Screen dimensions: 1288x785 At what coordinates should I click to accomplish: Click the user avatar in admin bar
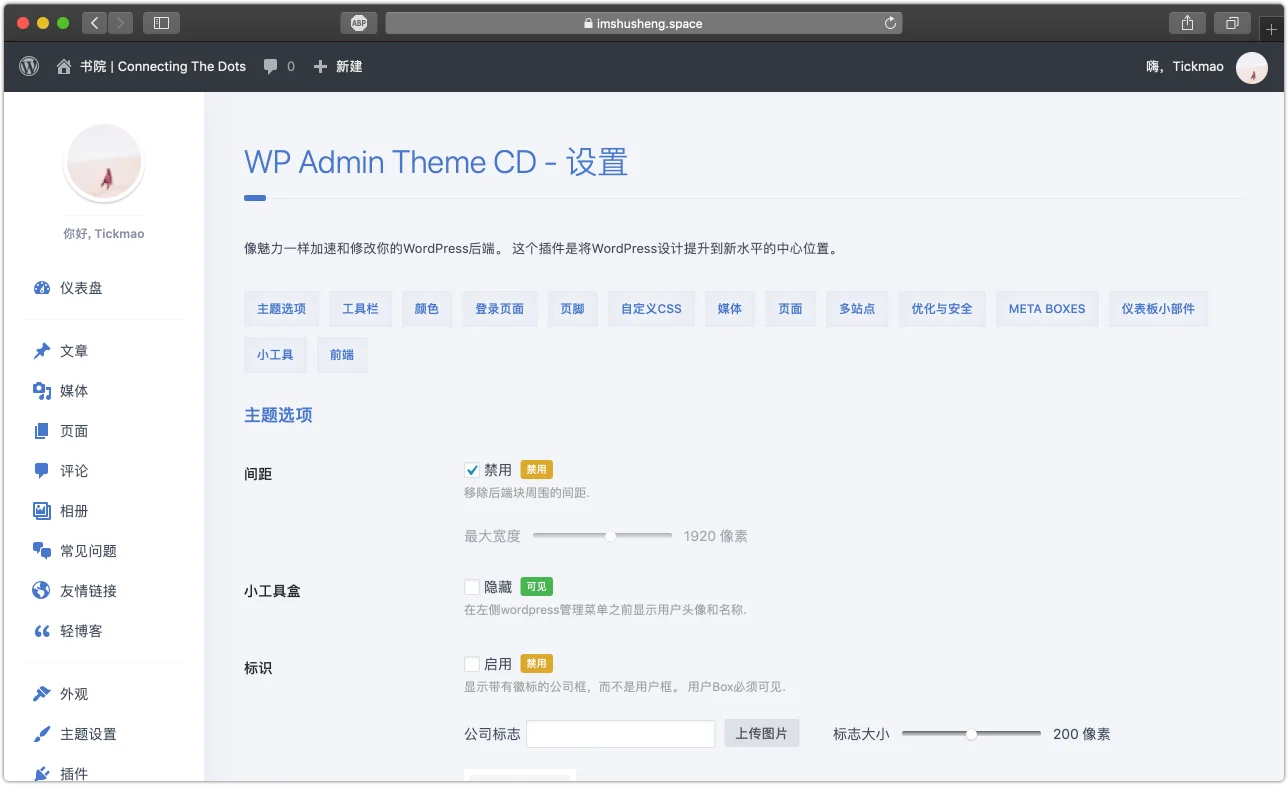[x=1251, y=67]
